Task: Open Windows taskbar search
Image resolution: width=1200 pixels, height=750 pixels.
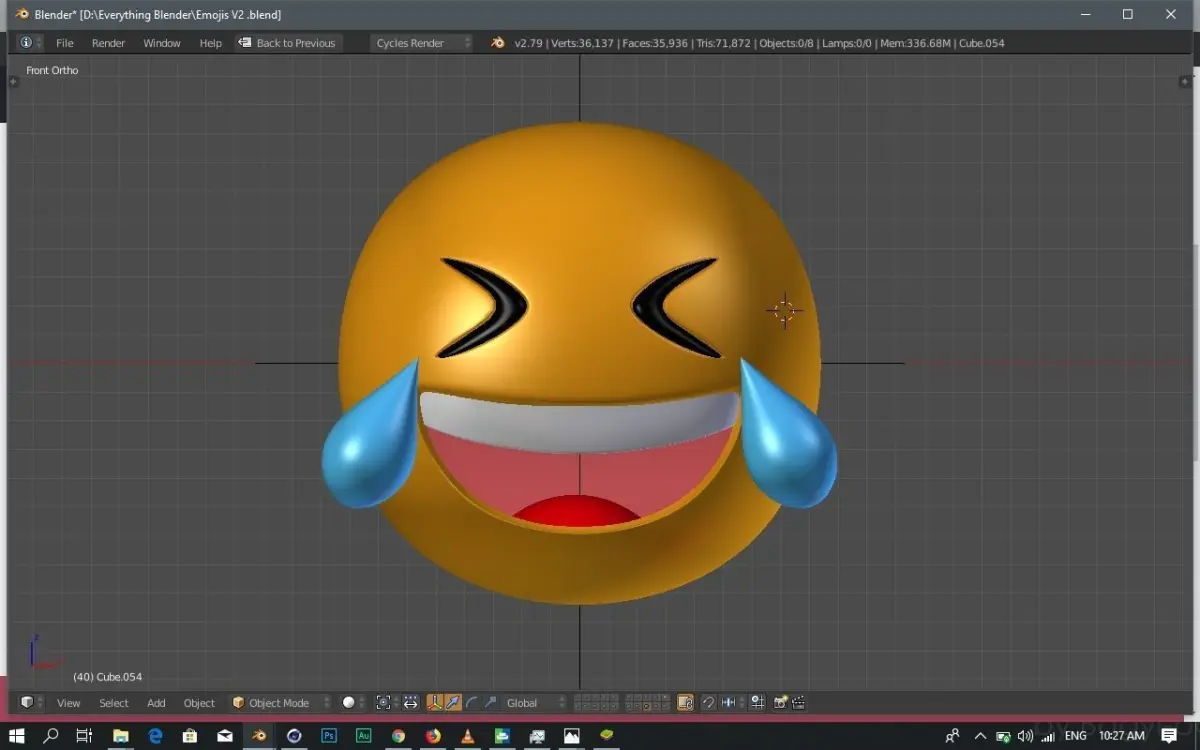Action: tap(51, 736)
